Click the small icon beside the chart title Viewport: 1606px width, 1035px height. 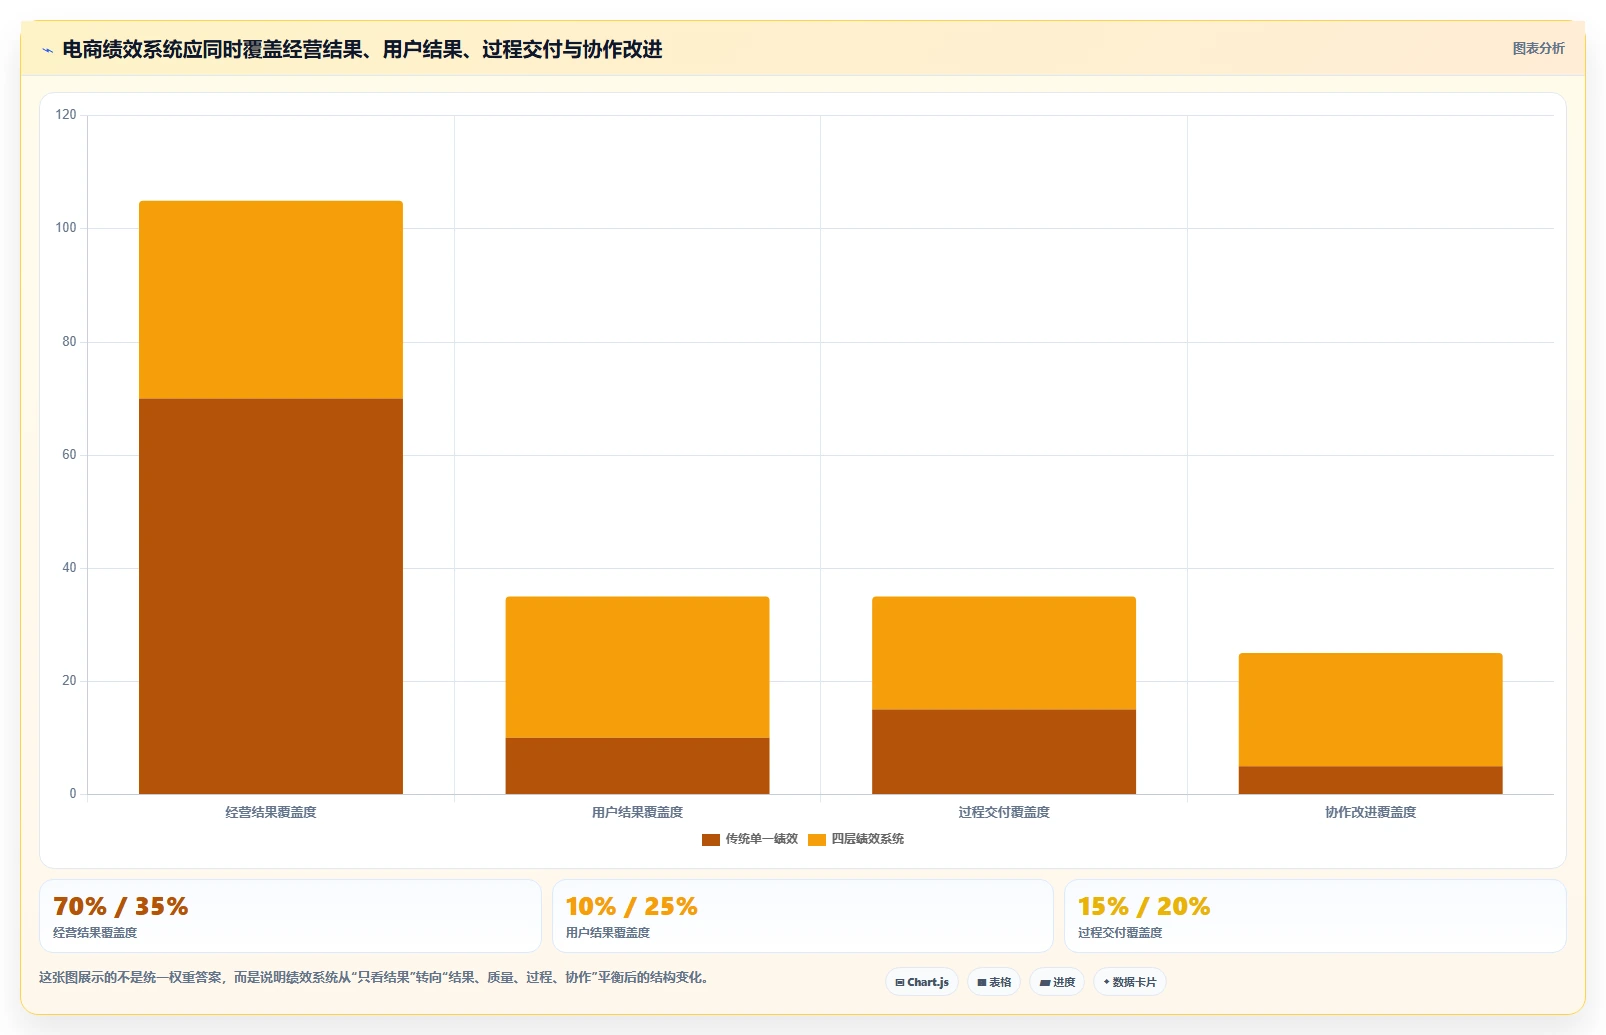click(47, 50)
